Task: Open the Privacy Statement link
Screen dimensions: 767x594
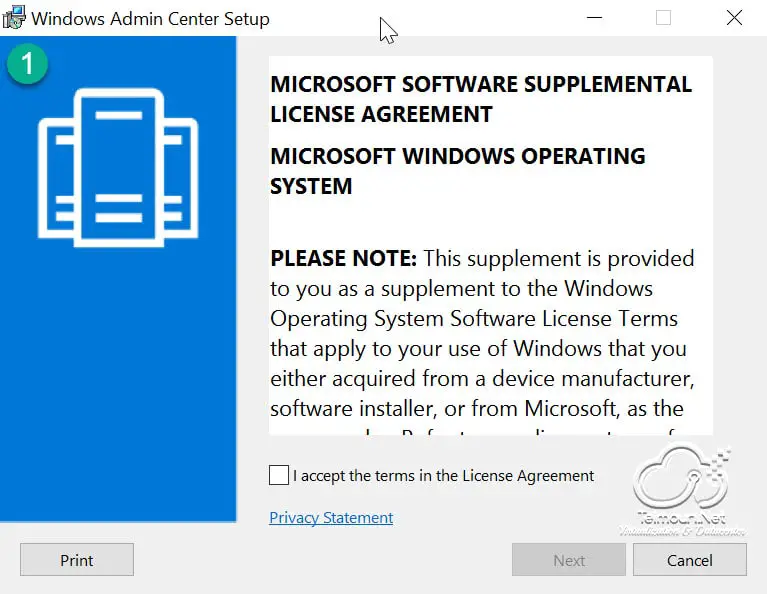Action: pos(331,517)
